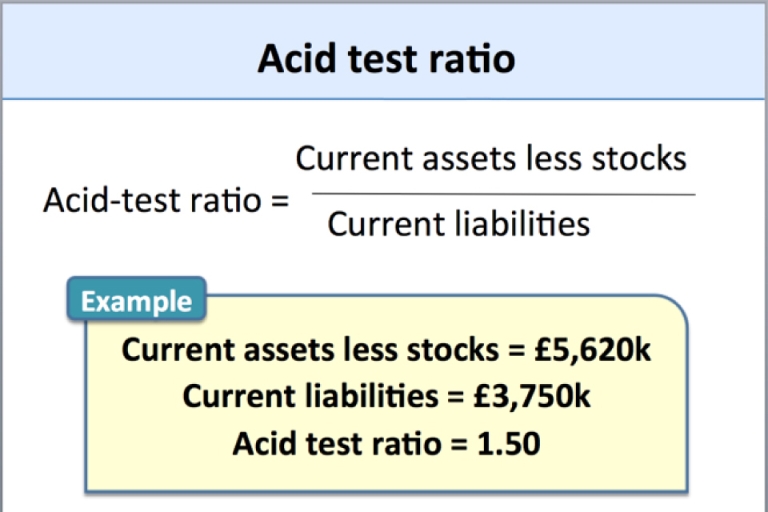Select the "Acid-test ratio =" formula label
768x512 pixels.
(x=165, y=201)
